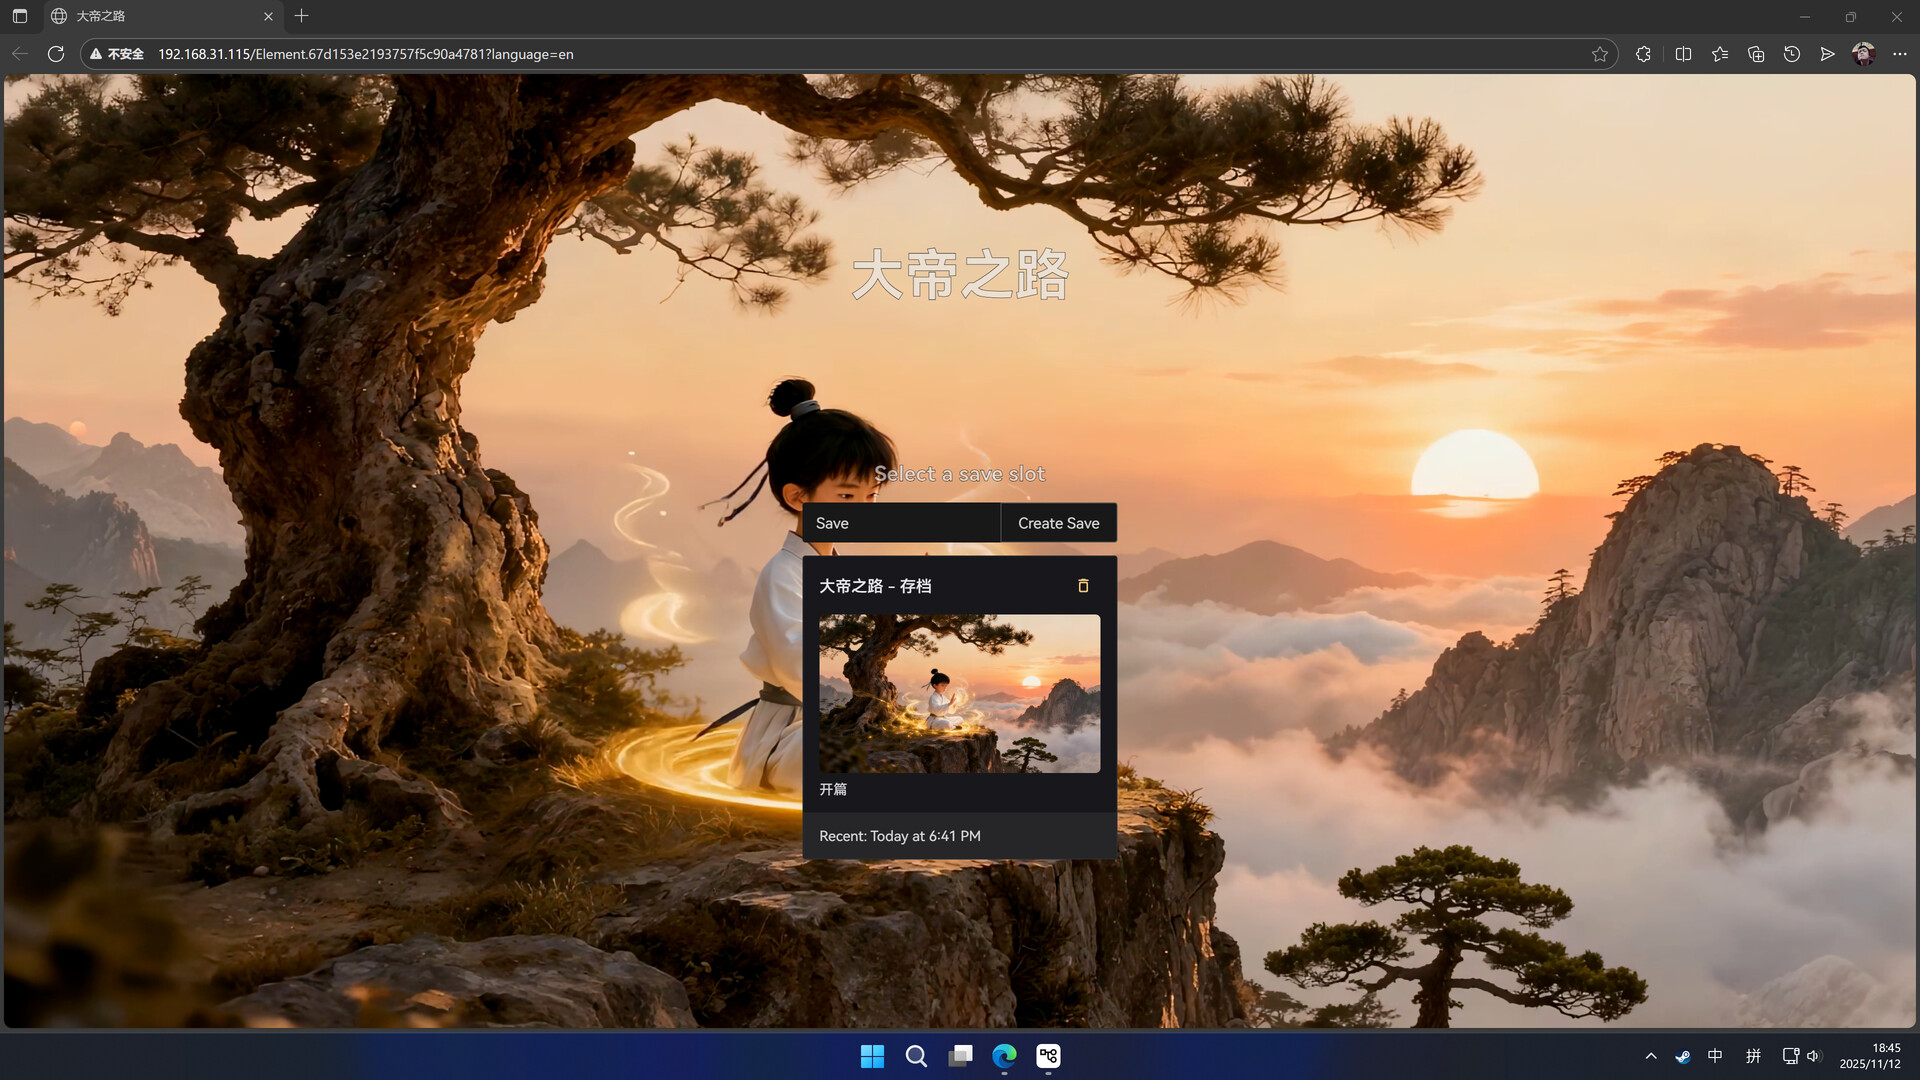The width and height of the screenshot is (1920, 1080).
Task: Open the Collections icon in the toolbar
Action: tap(1756, 54)
